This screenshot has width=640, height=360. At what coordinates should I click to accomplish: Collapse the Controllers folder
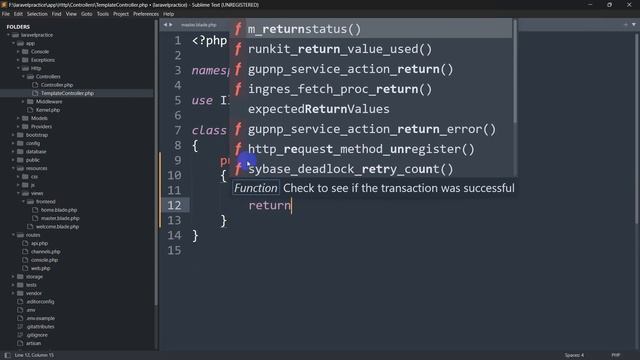23,77
